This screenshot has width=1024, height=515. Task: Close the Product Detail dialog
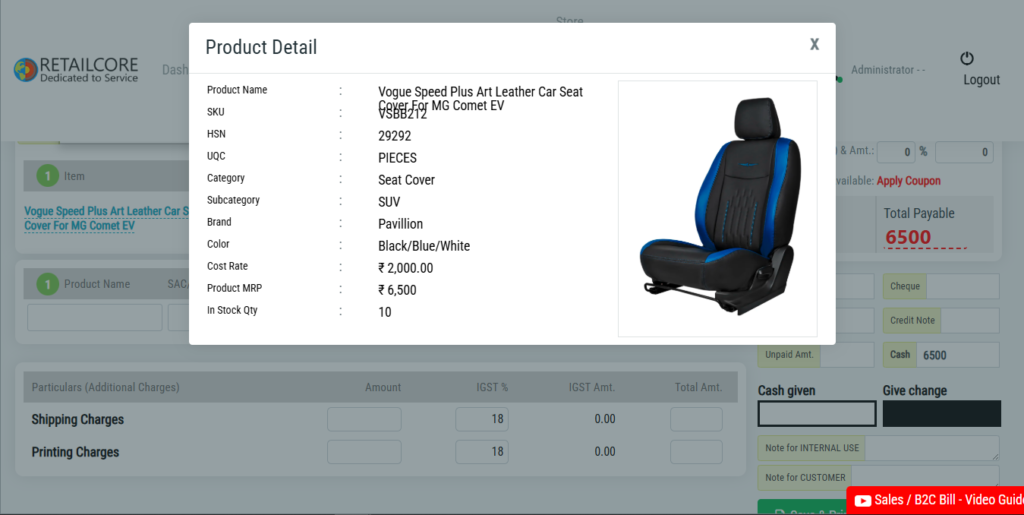point(814,44)
